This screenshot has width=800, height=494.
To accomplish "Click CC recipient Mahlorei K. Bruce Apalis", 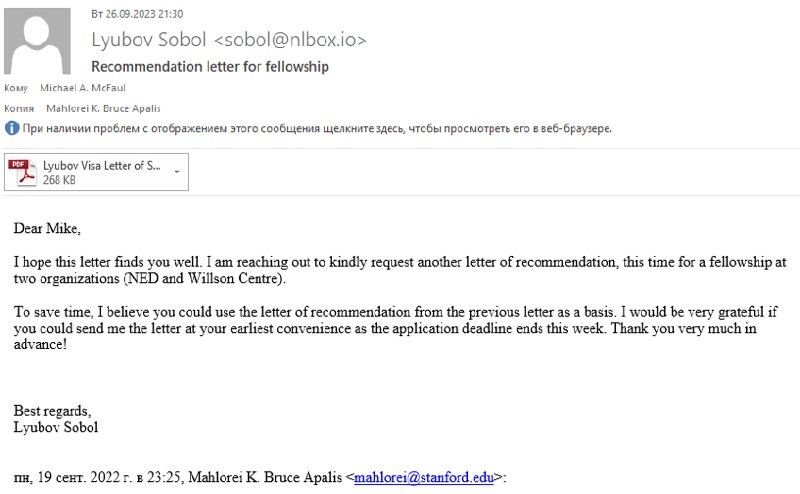I will point(103,108).
